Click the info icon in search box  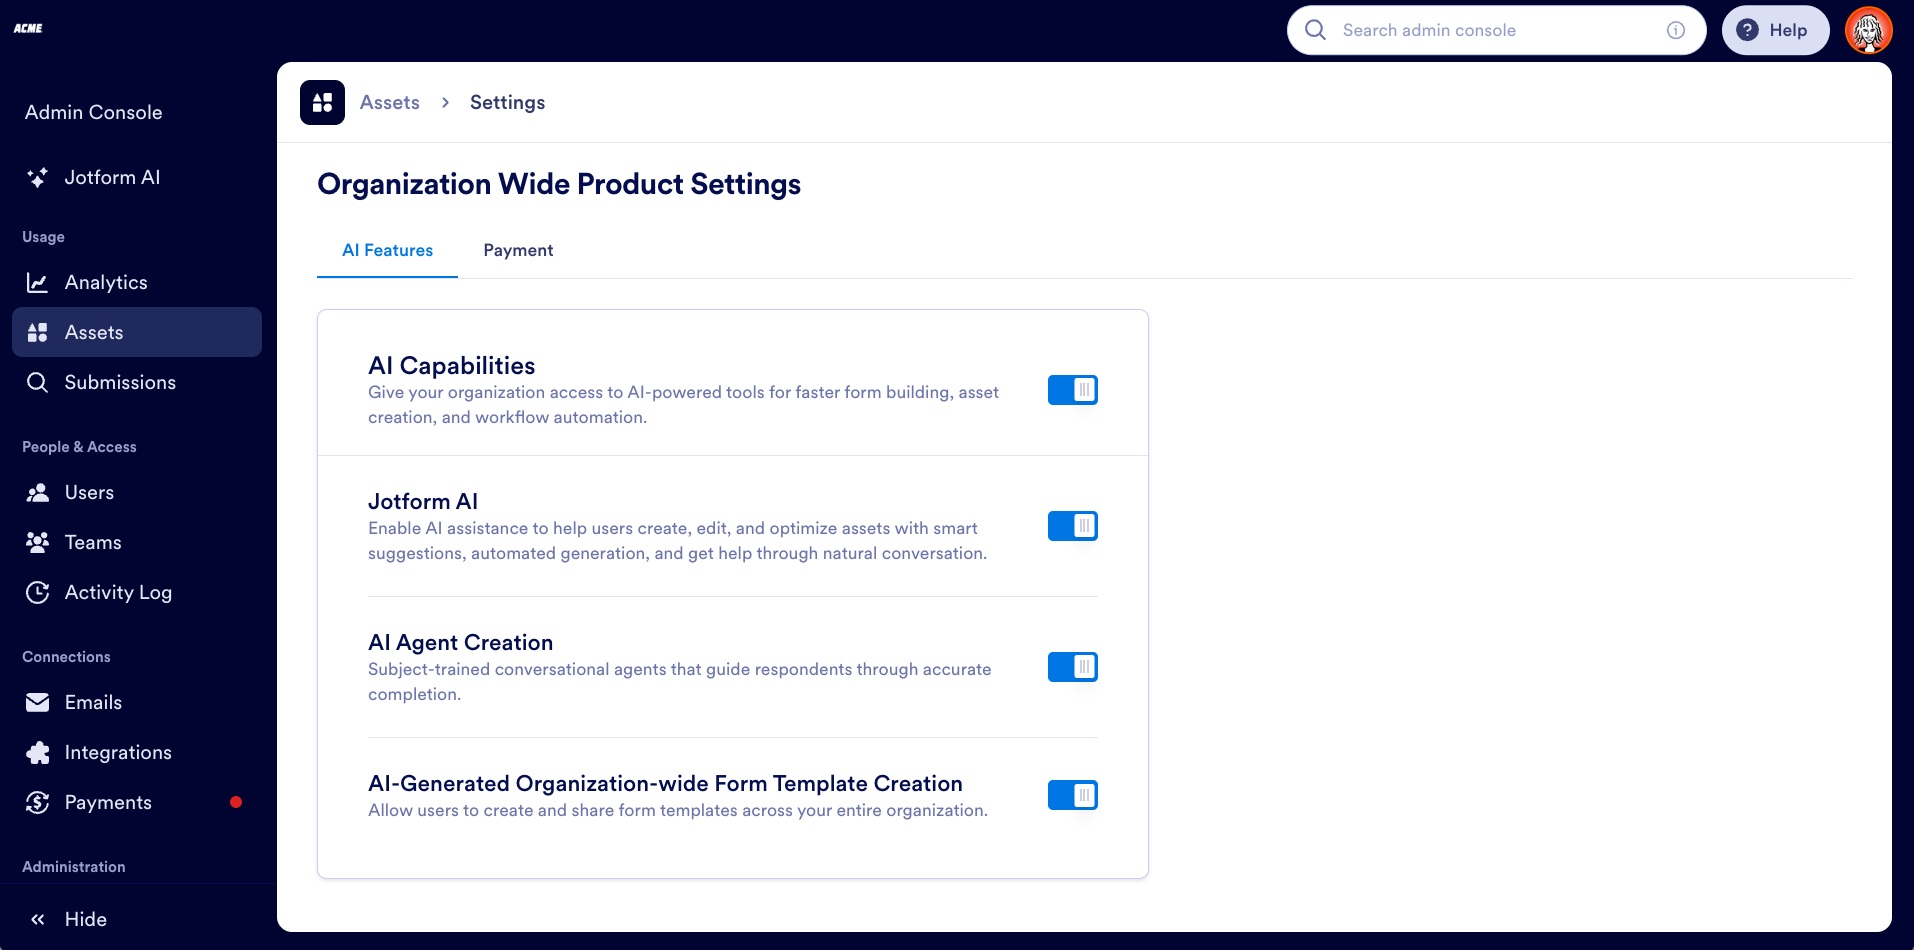pyautogui.click(x=1676, y=30)
